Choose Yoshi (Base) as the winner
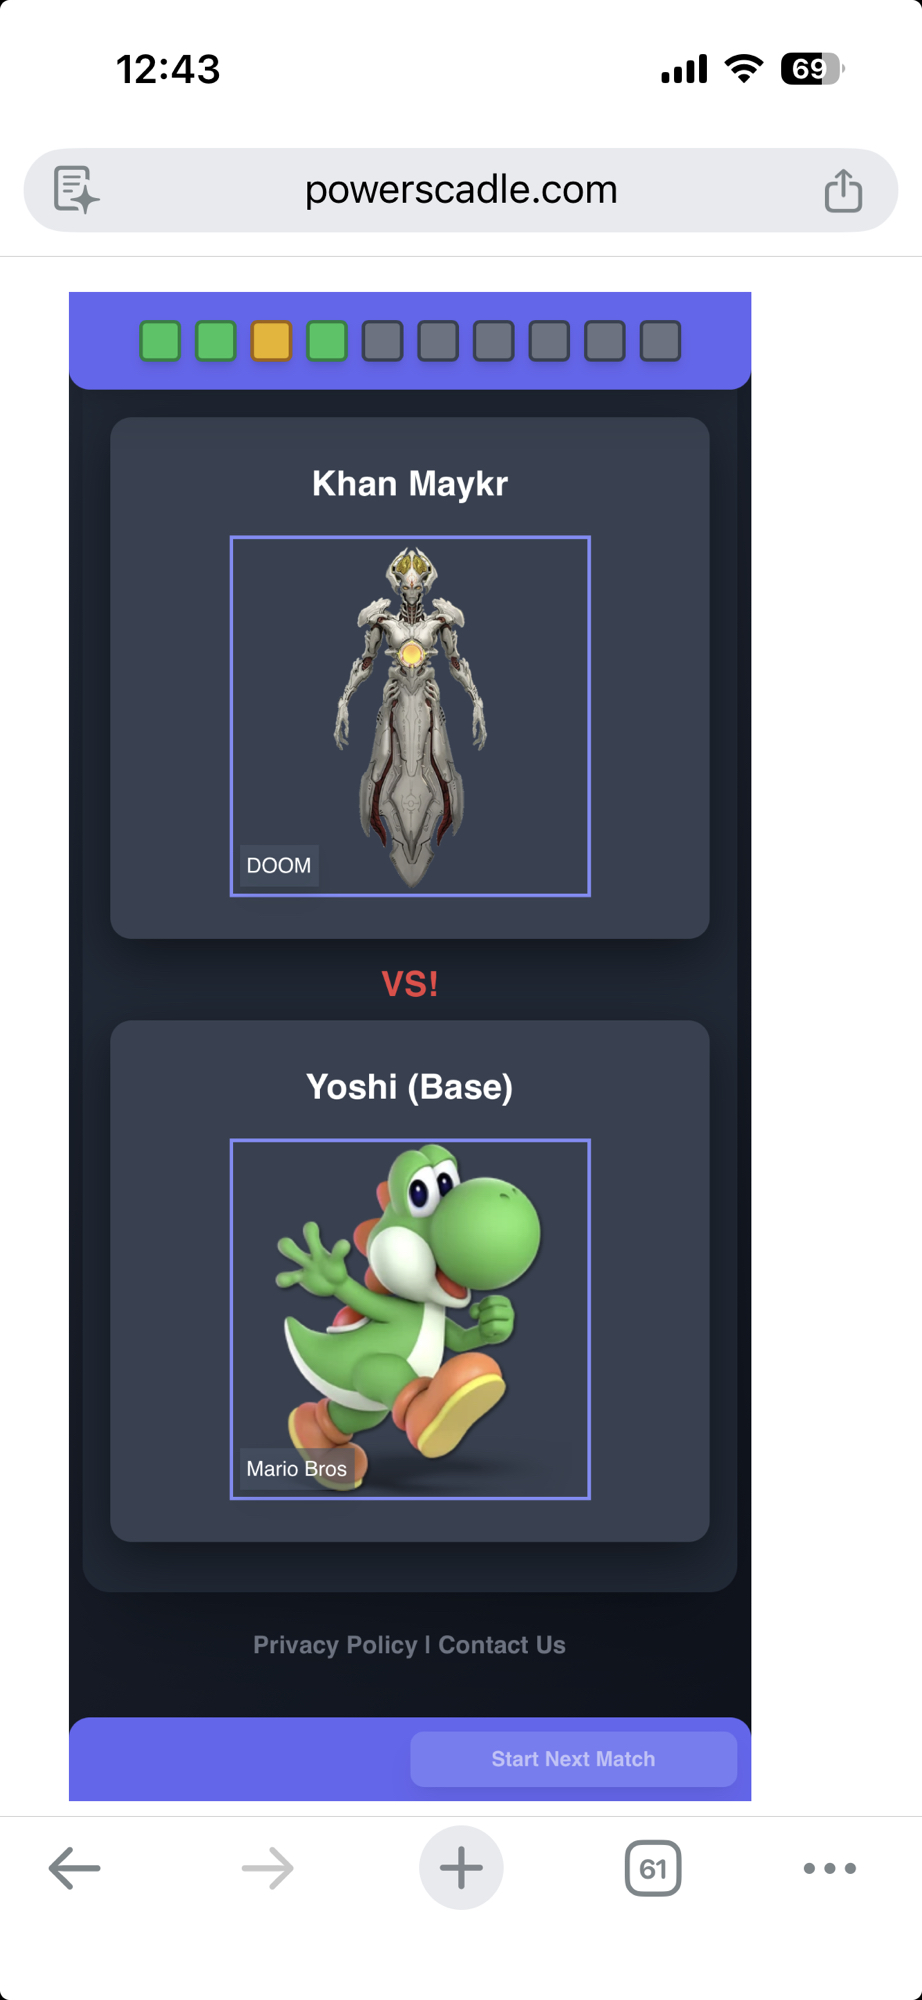Image resolution: width=922 pixels, height=2000 pixels. click(410, 1281)
